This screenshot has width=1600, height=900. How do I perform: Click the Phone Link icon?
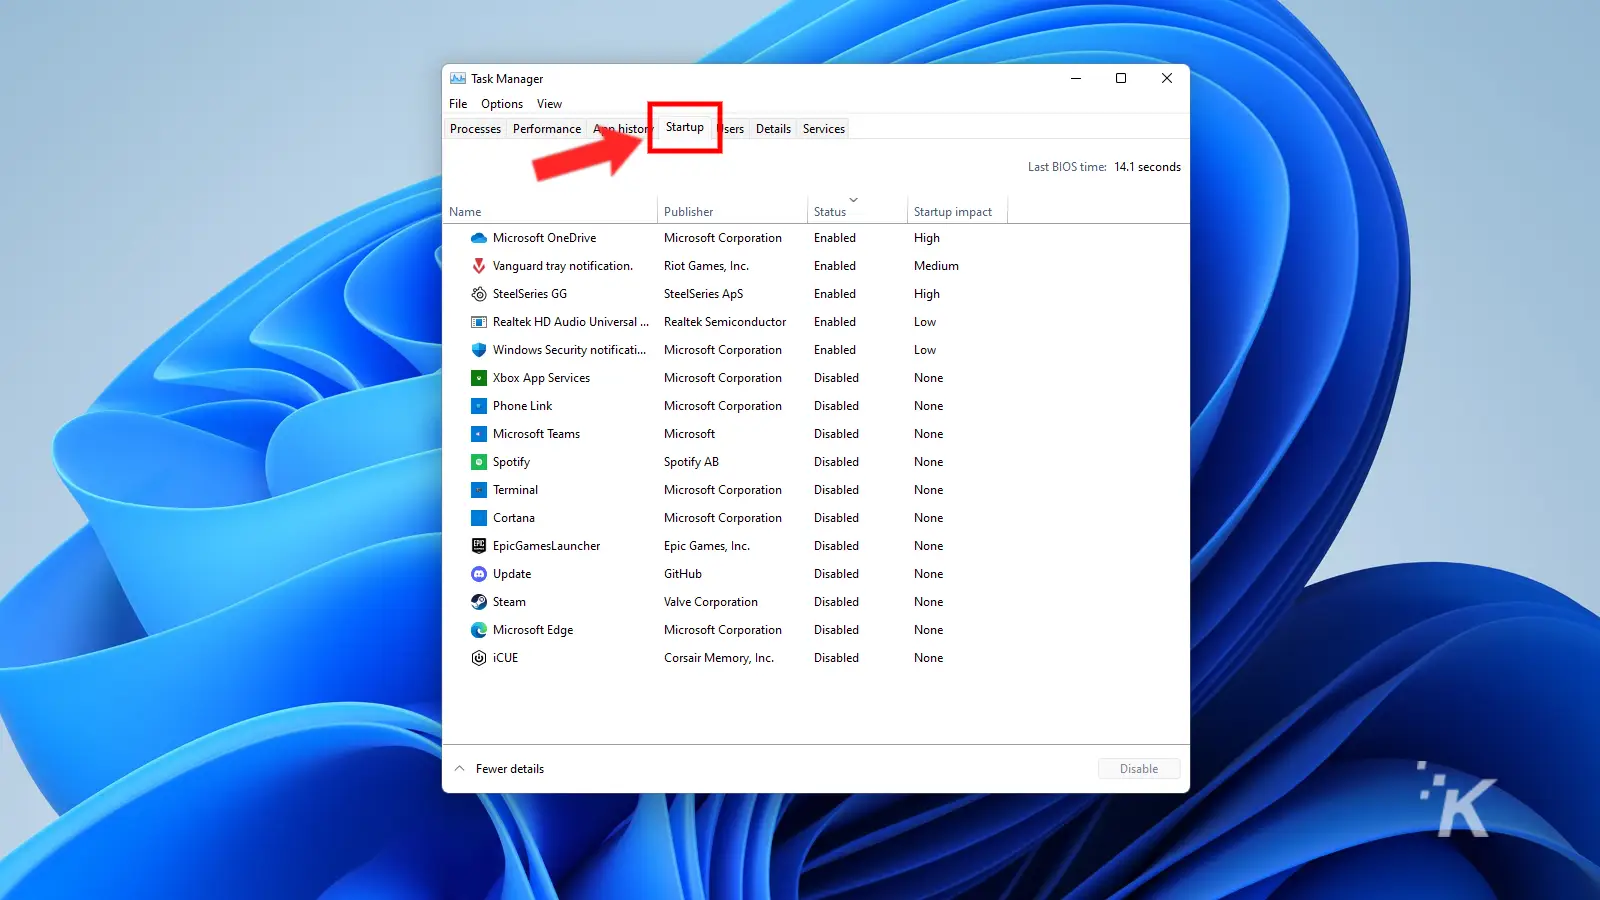[x=479, y=406]
